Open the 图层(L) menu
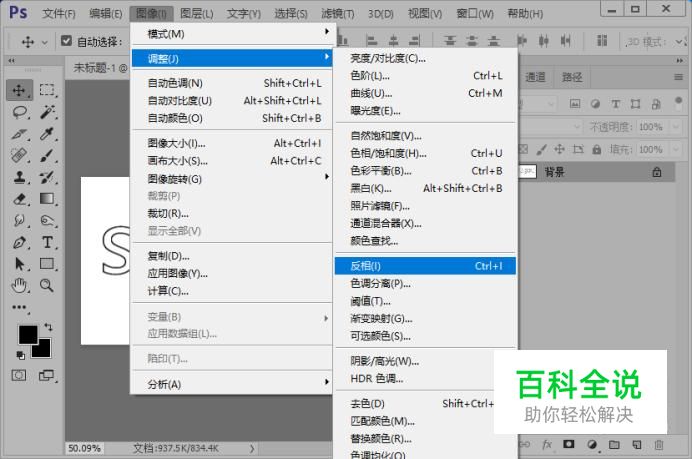The width and height of the screenshot is (692, 459). 197,14
